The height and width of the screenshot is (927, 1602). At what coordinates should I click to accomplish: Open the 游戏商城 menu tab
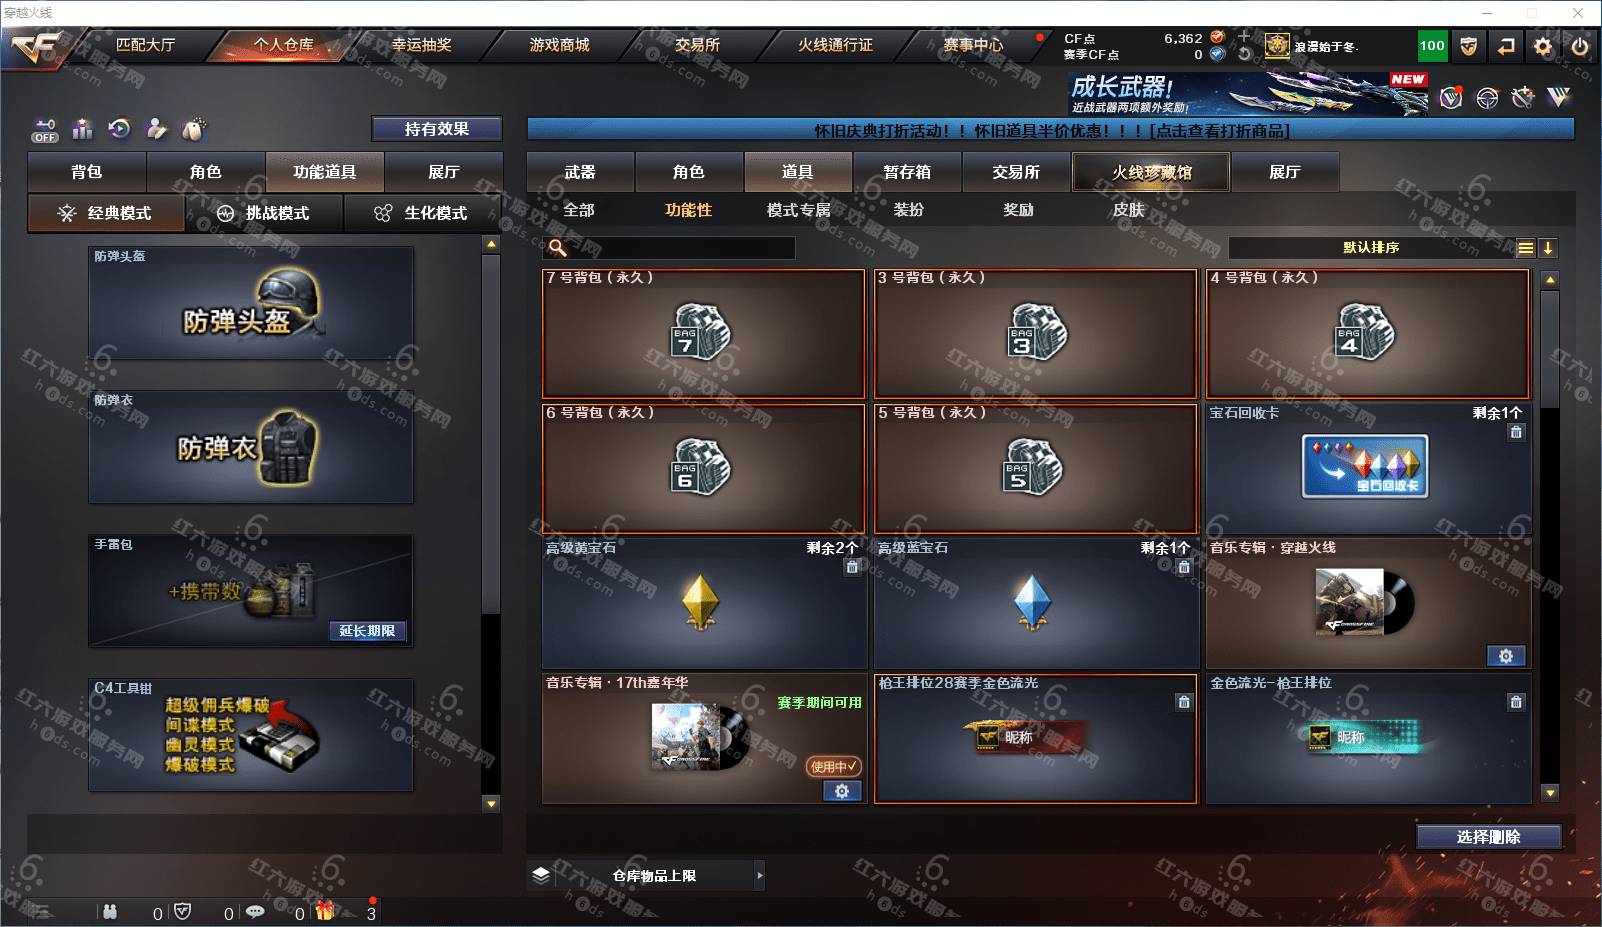point(559,45)
